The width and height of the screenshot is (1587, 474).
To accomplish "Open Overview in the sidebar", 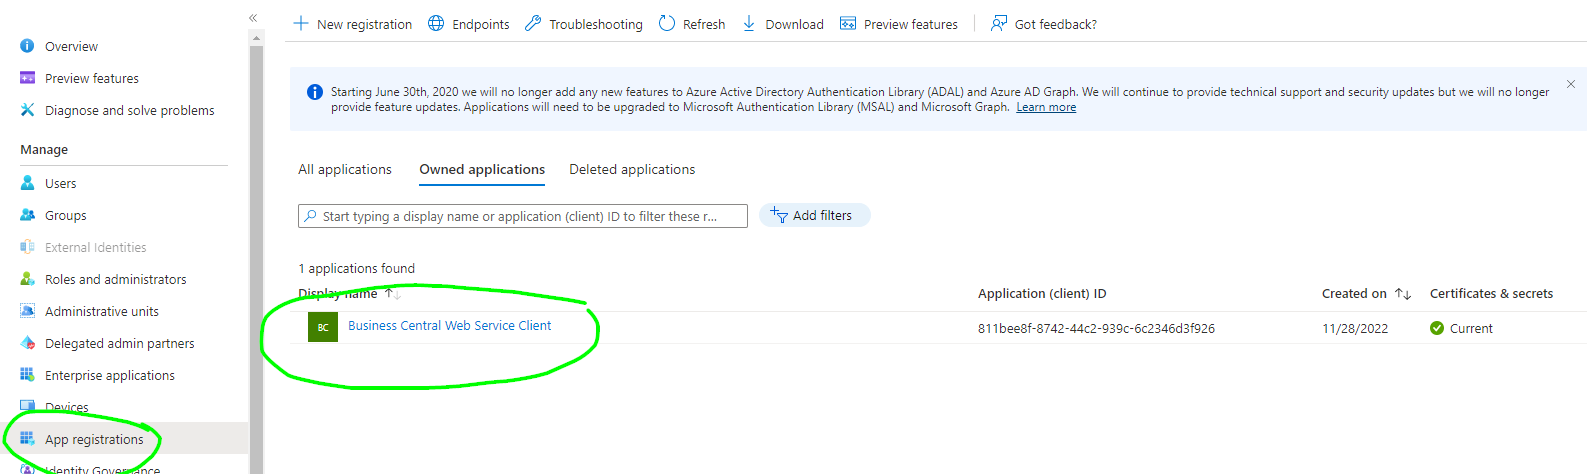I will pyautogui.click(x=71, y=46).
